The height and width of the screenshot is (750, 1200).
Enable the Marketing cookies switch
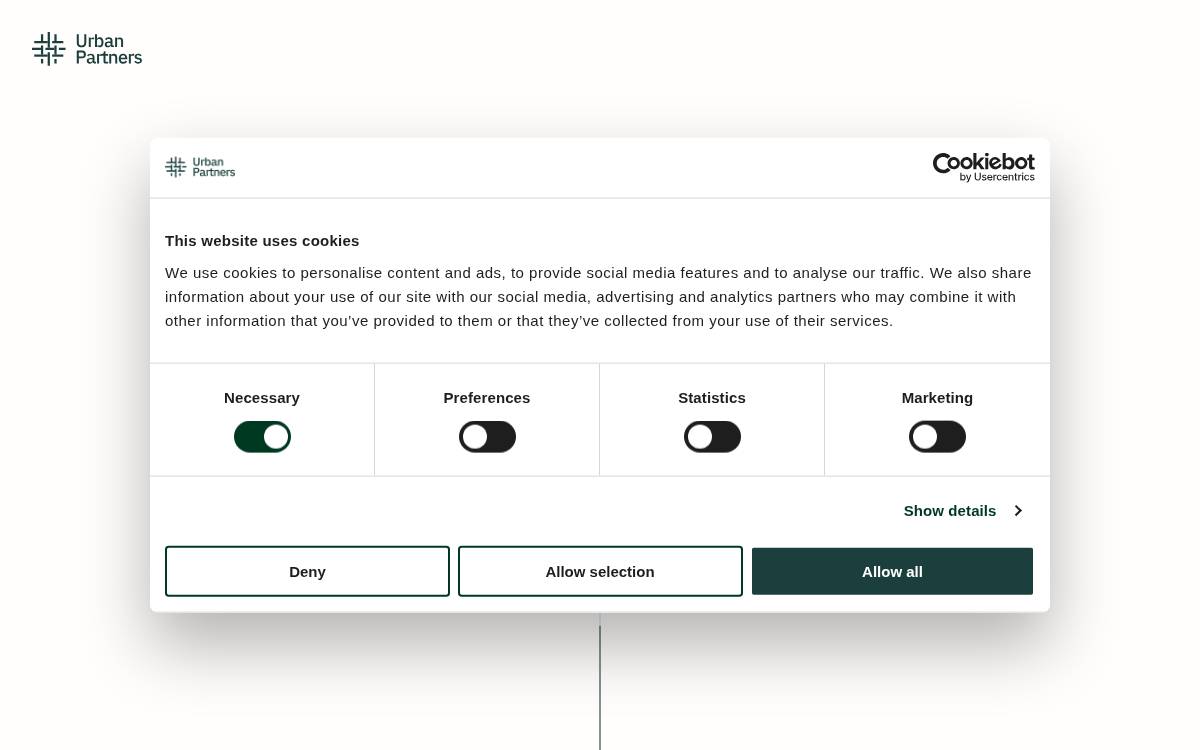coord(937,437)
